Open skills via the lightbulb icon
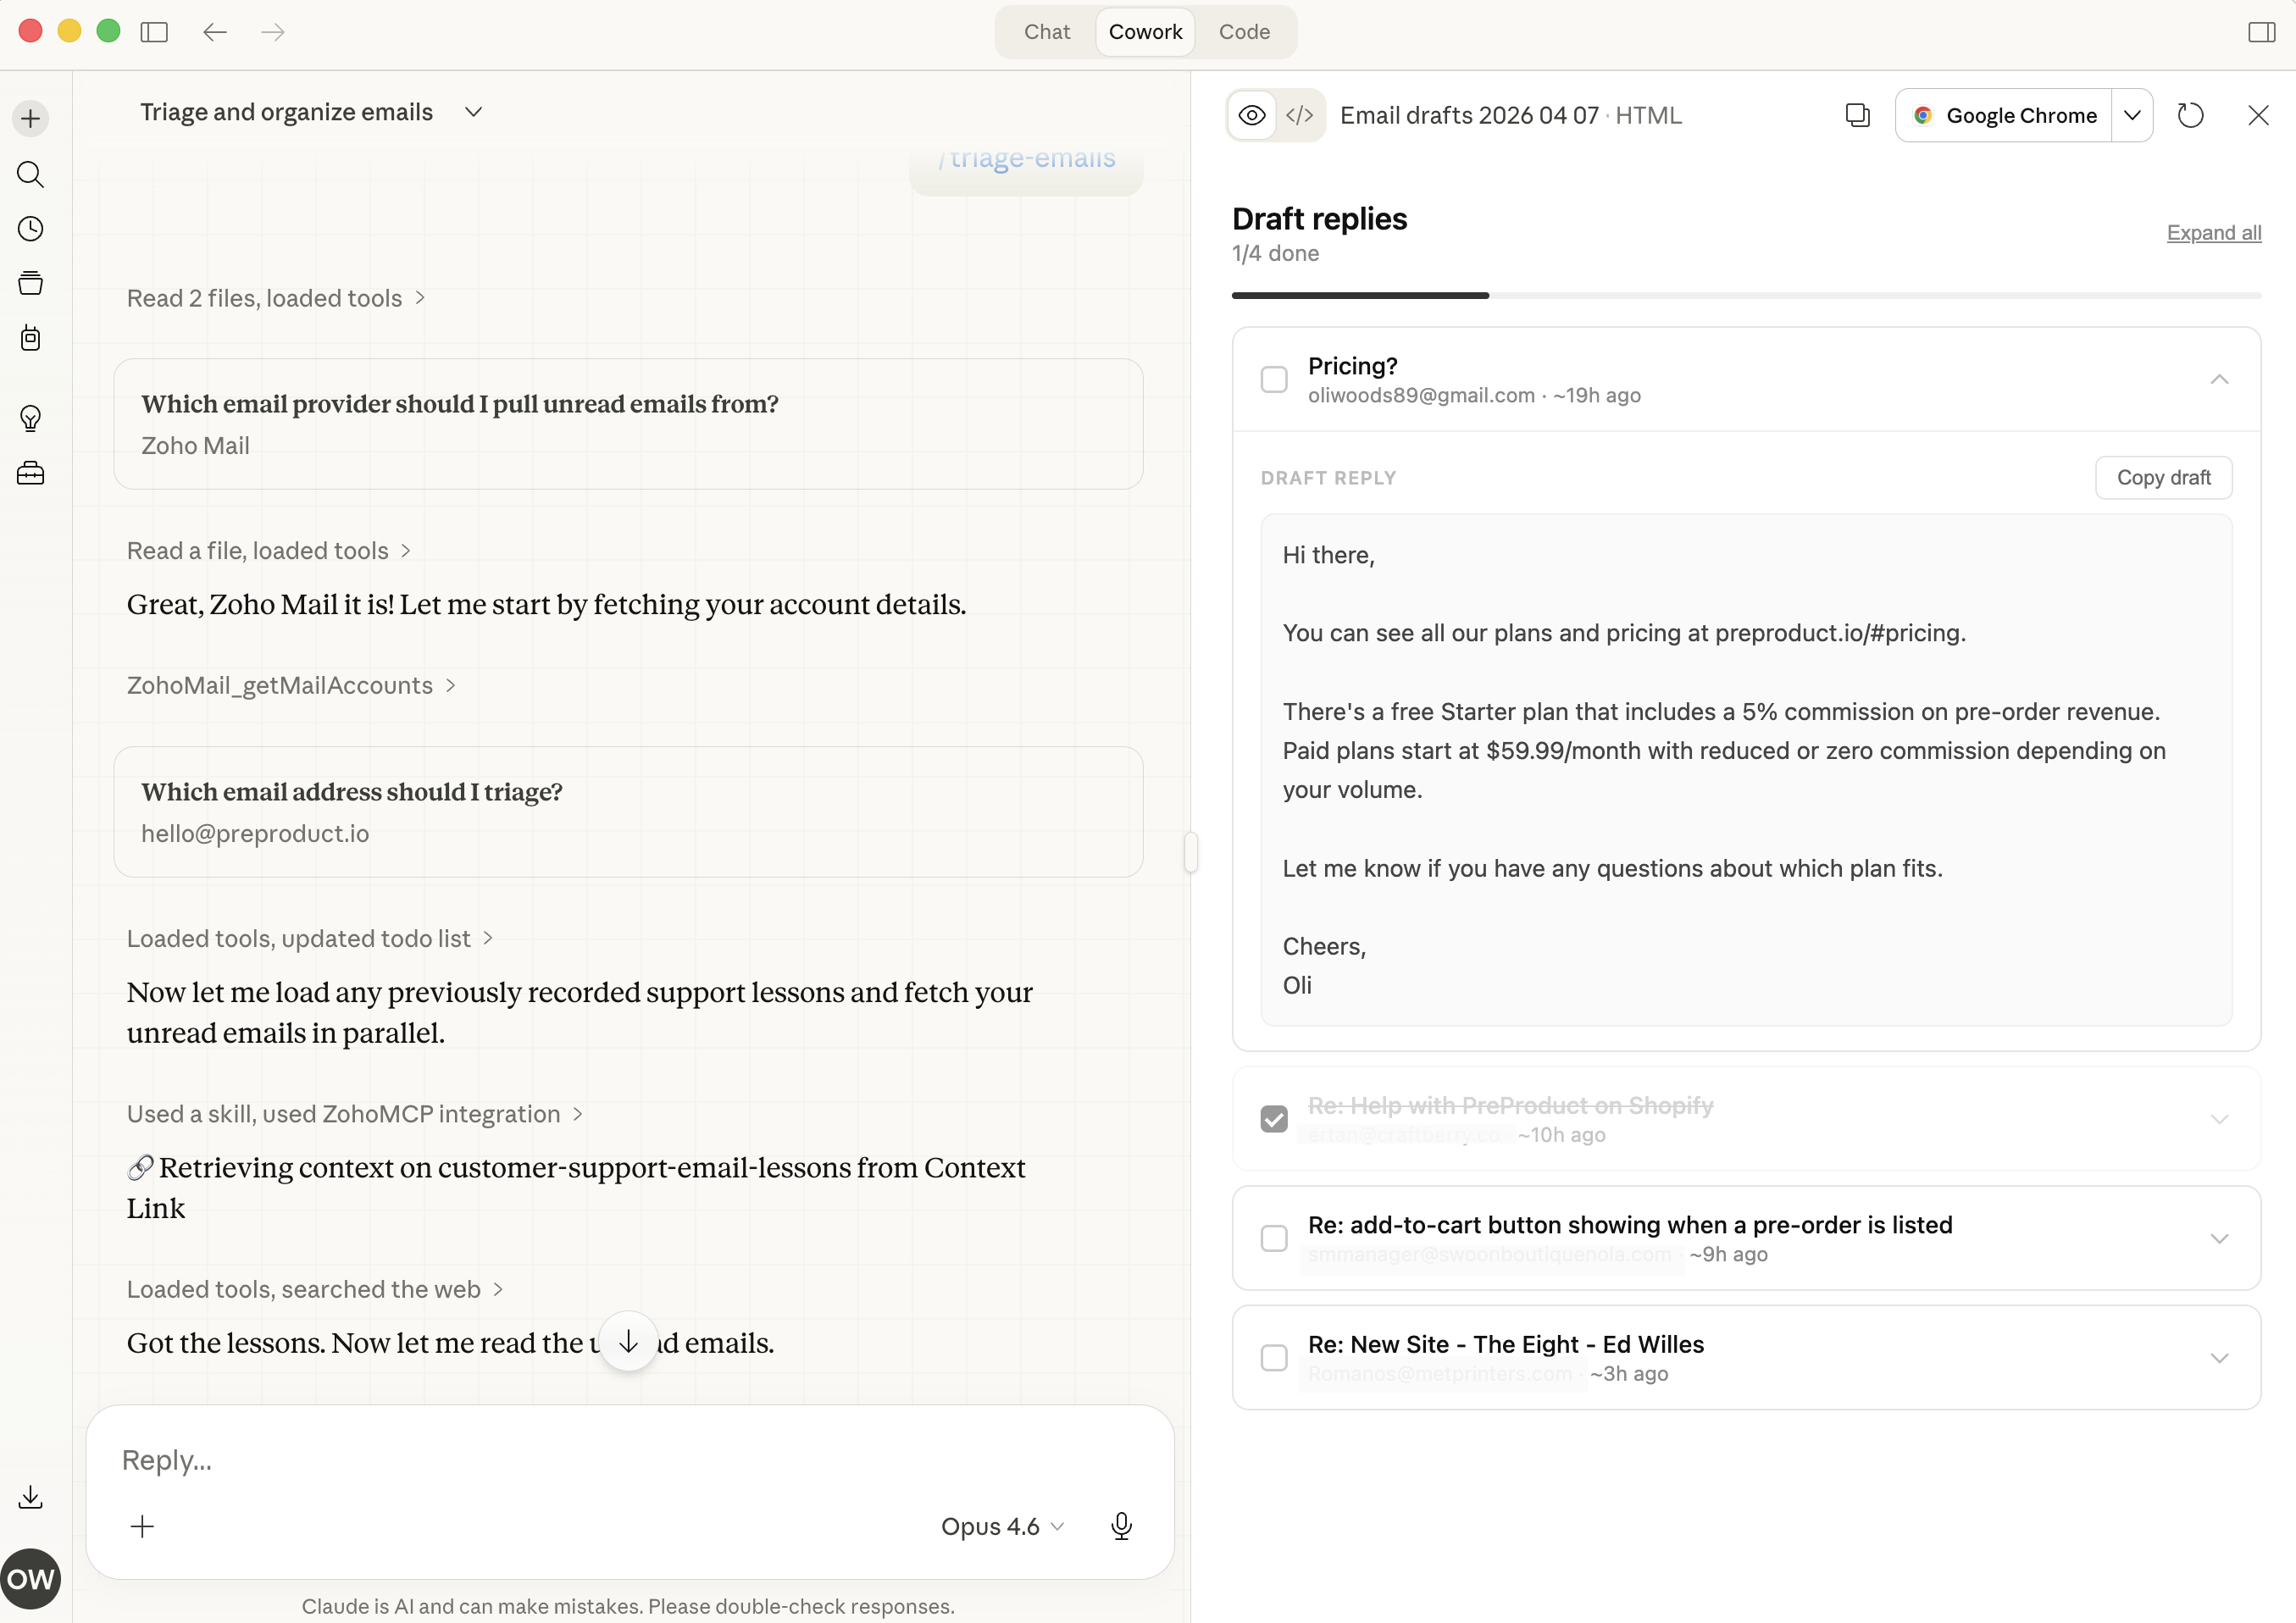The width and height of the screenshot is (2296, 1623). (x=30, y=418)
